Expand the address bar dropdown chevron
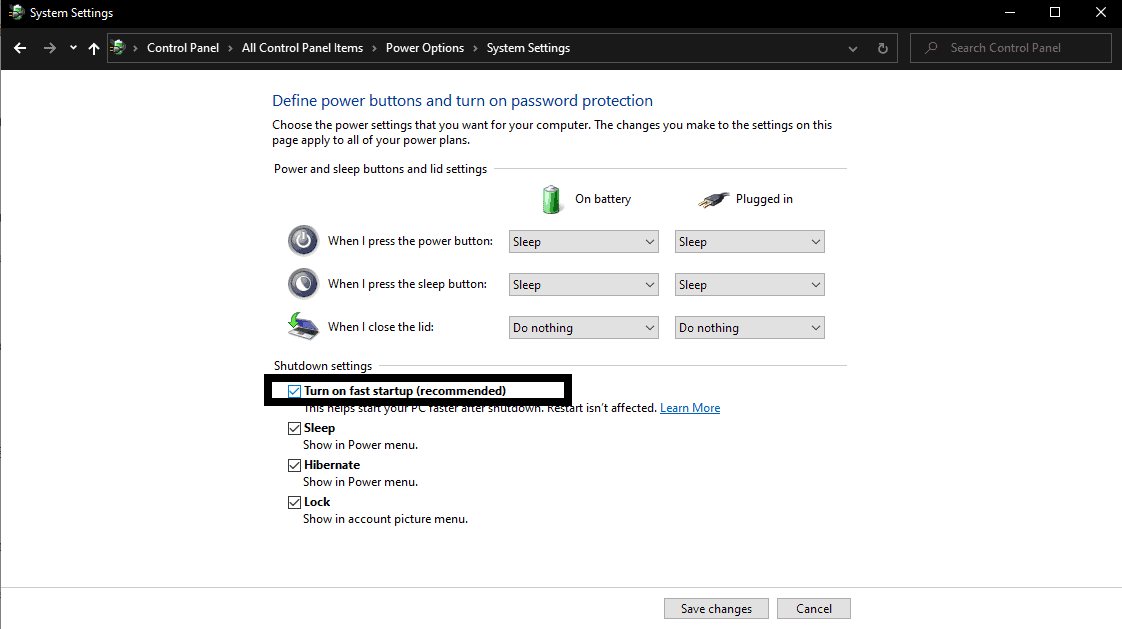Viewport: 1122px width, 629px height. [852, 47]
